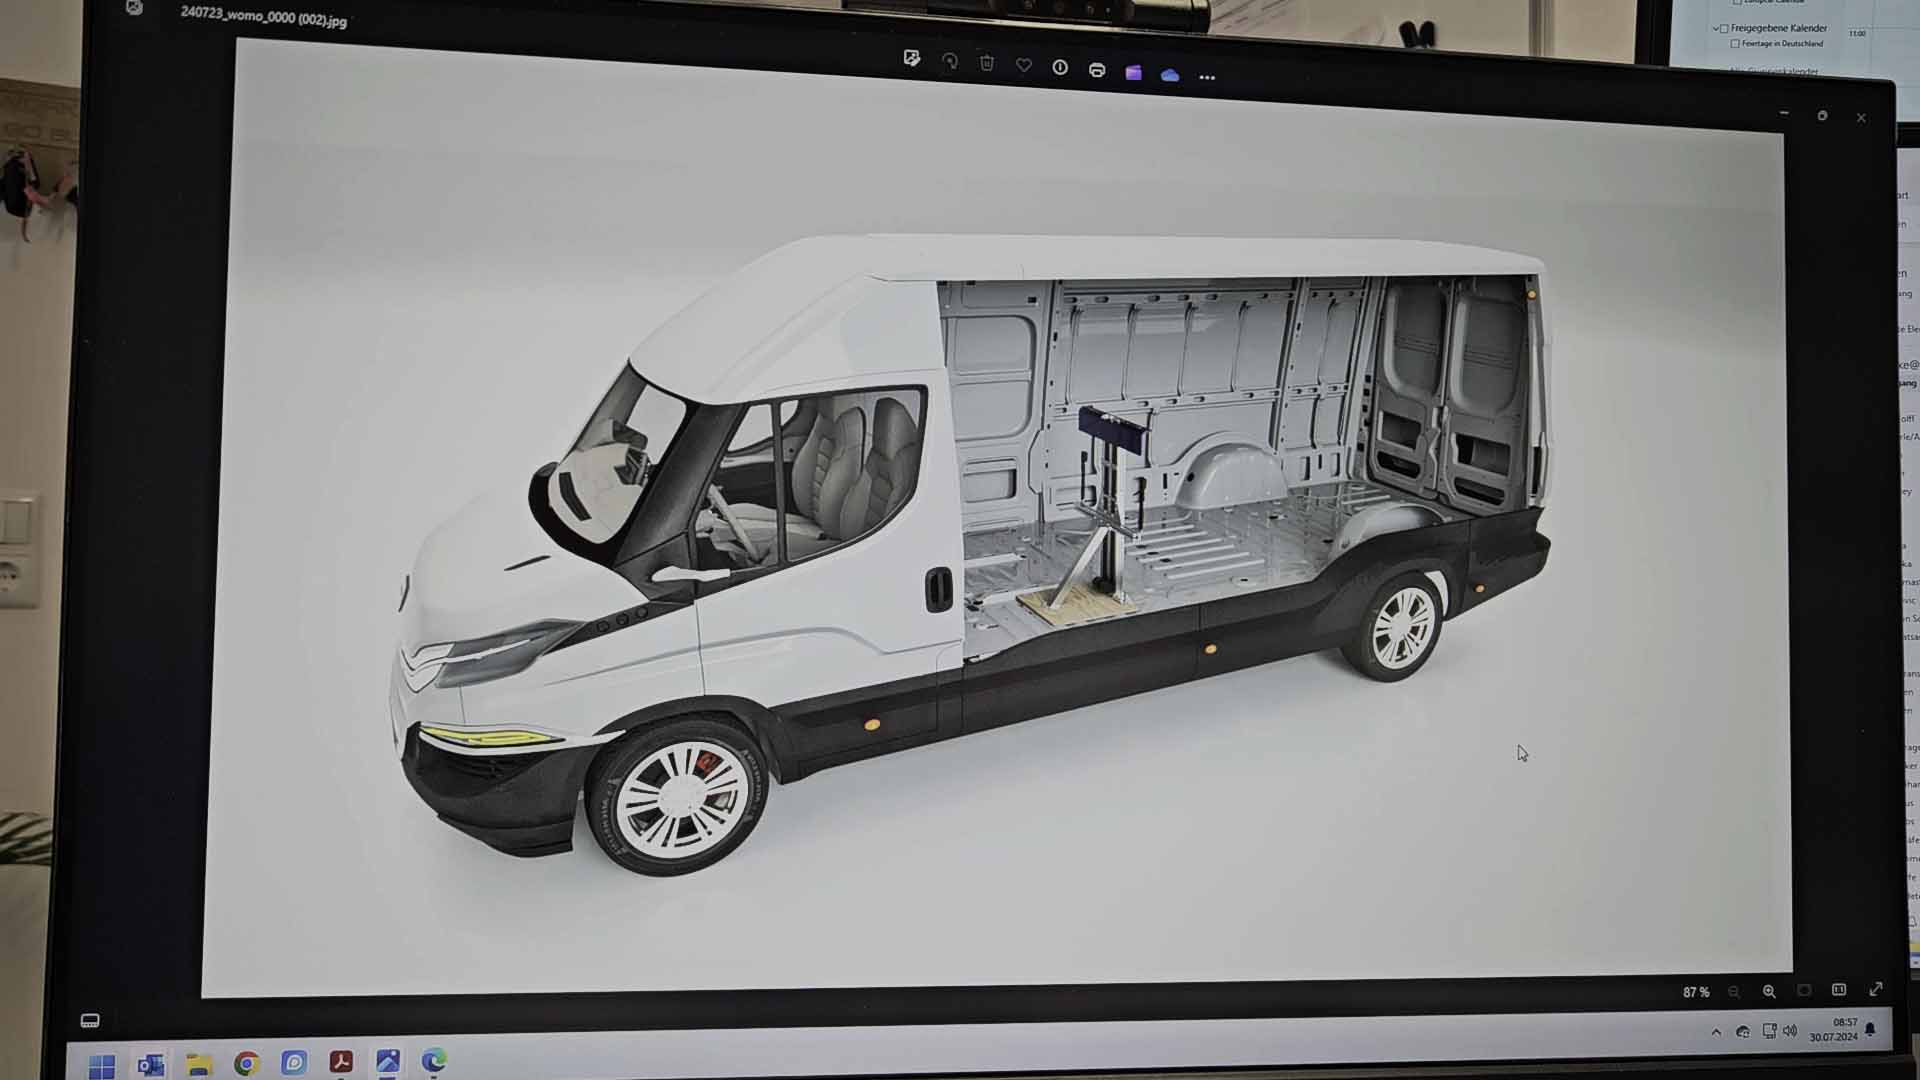
Task: Expand the hidden system tray icons chevron
Action: (1716, 1032)
